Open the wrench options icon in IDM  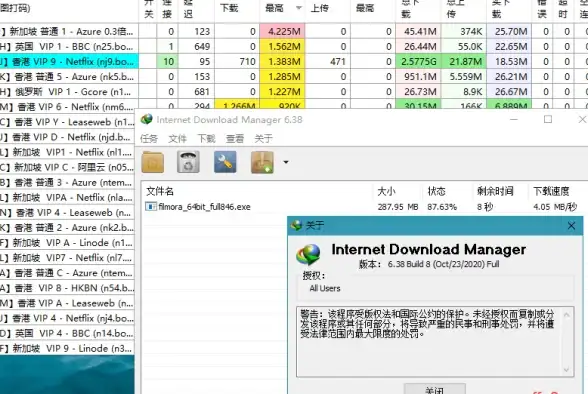coord(225,162)
